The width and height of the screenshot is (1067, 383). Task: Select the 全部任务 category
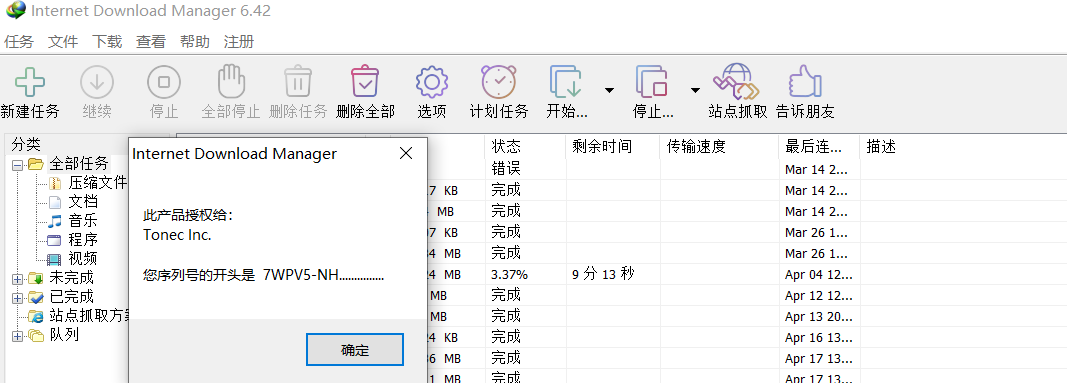[78, 163]
